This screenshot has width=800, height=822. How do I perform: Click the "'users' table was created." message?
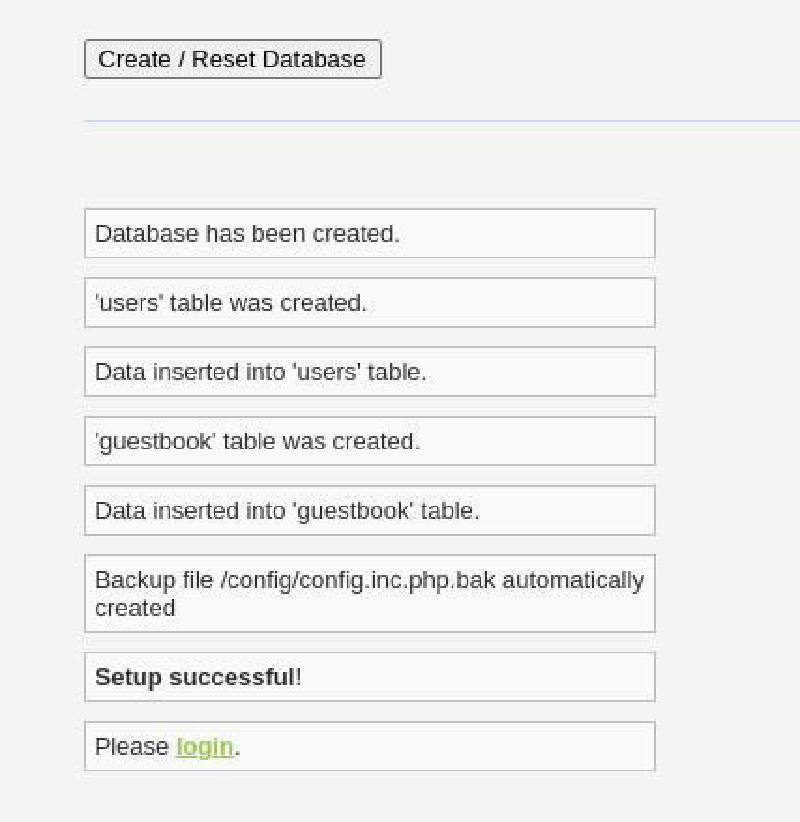tap(231, 303)
